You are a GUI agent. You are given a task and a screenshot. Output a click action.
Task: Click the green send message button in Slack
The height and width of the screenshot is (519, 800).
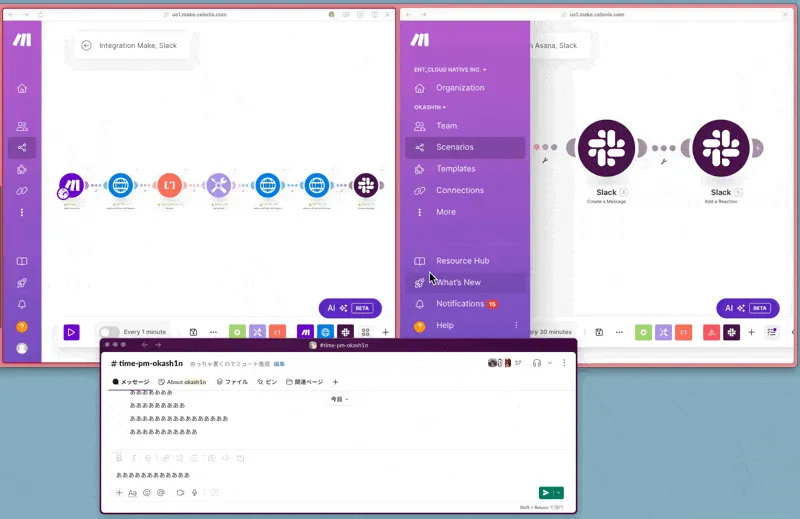[x=546, y=492]
